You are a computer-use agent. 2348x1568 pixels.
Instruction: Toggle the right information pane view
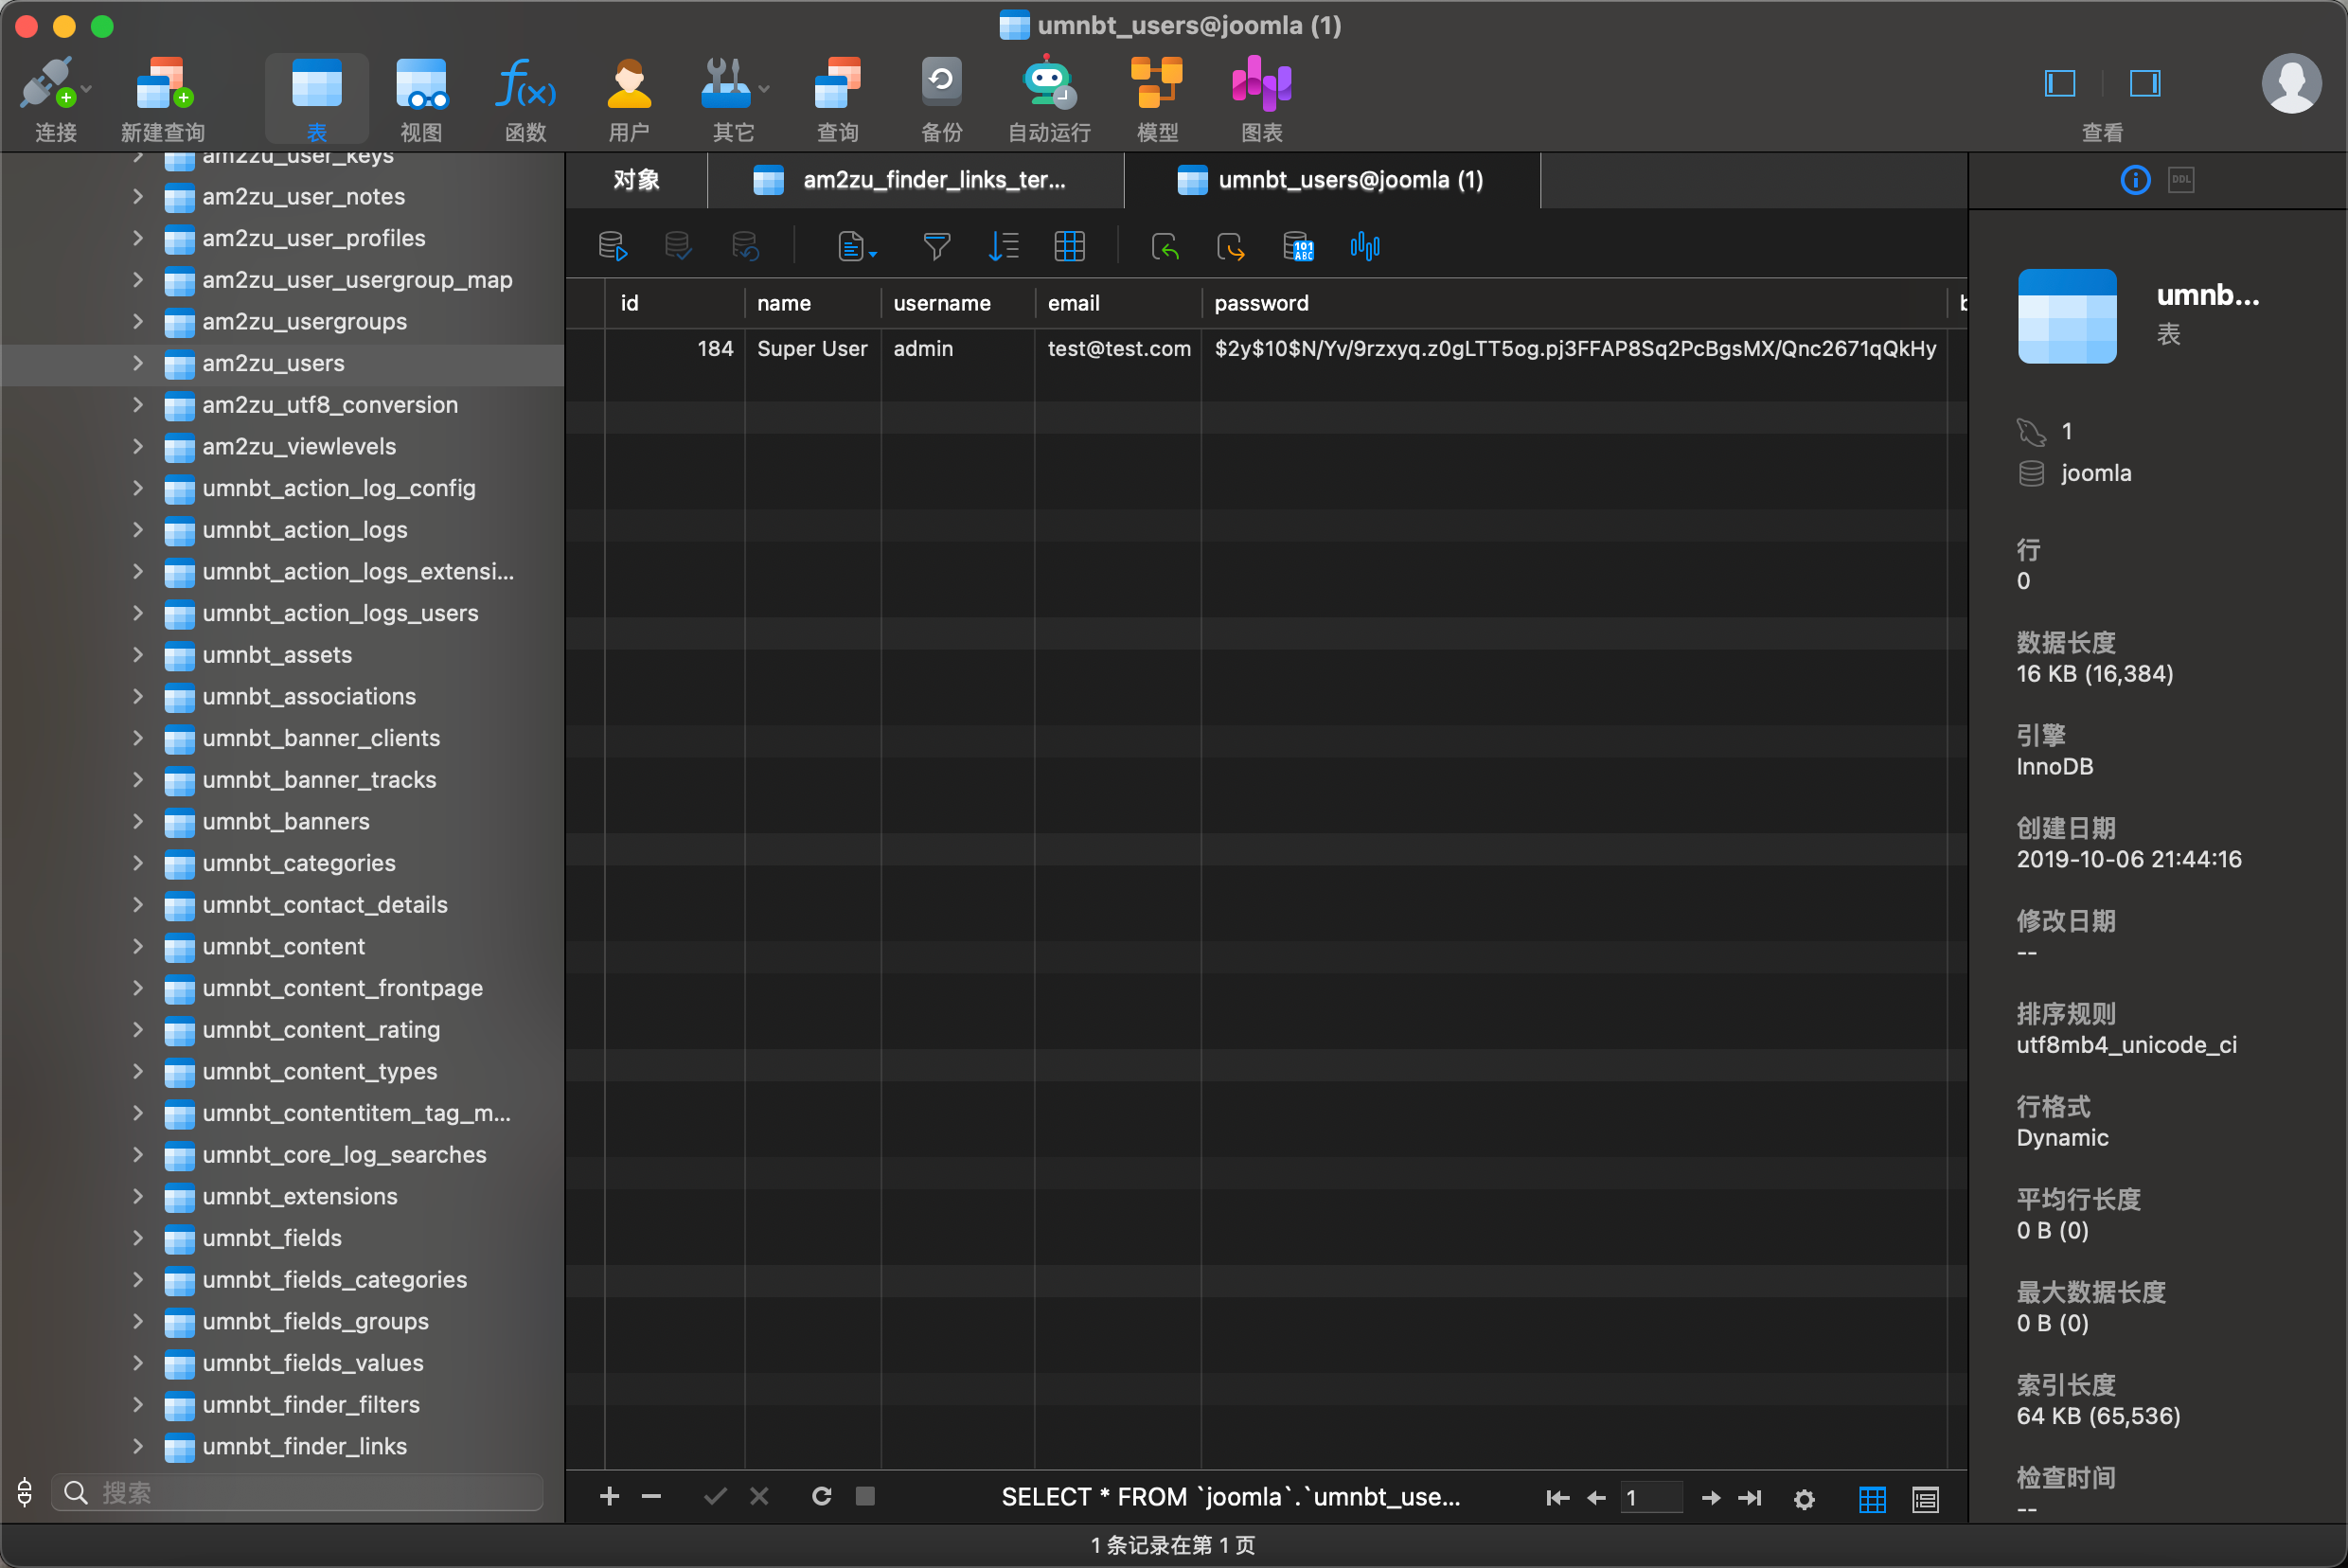coord(2144,83)
